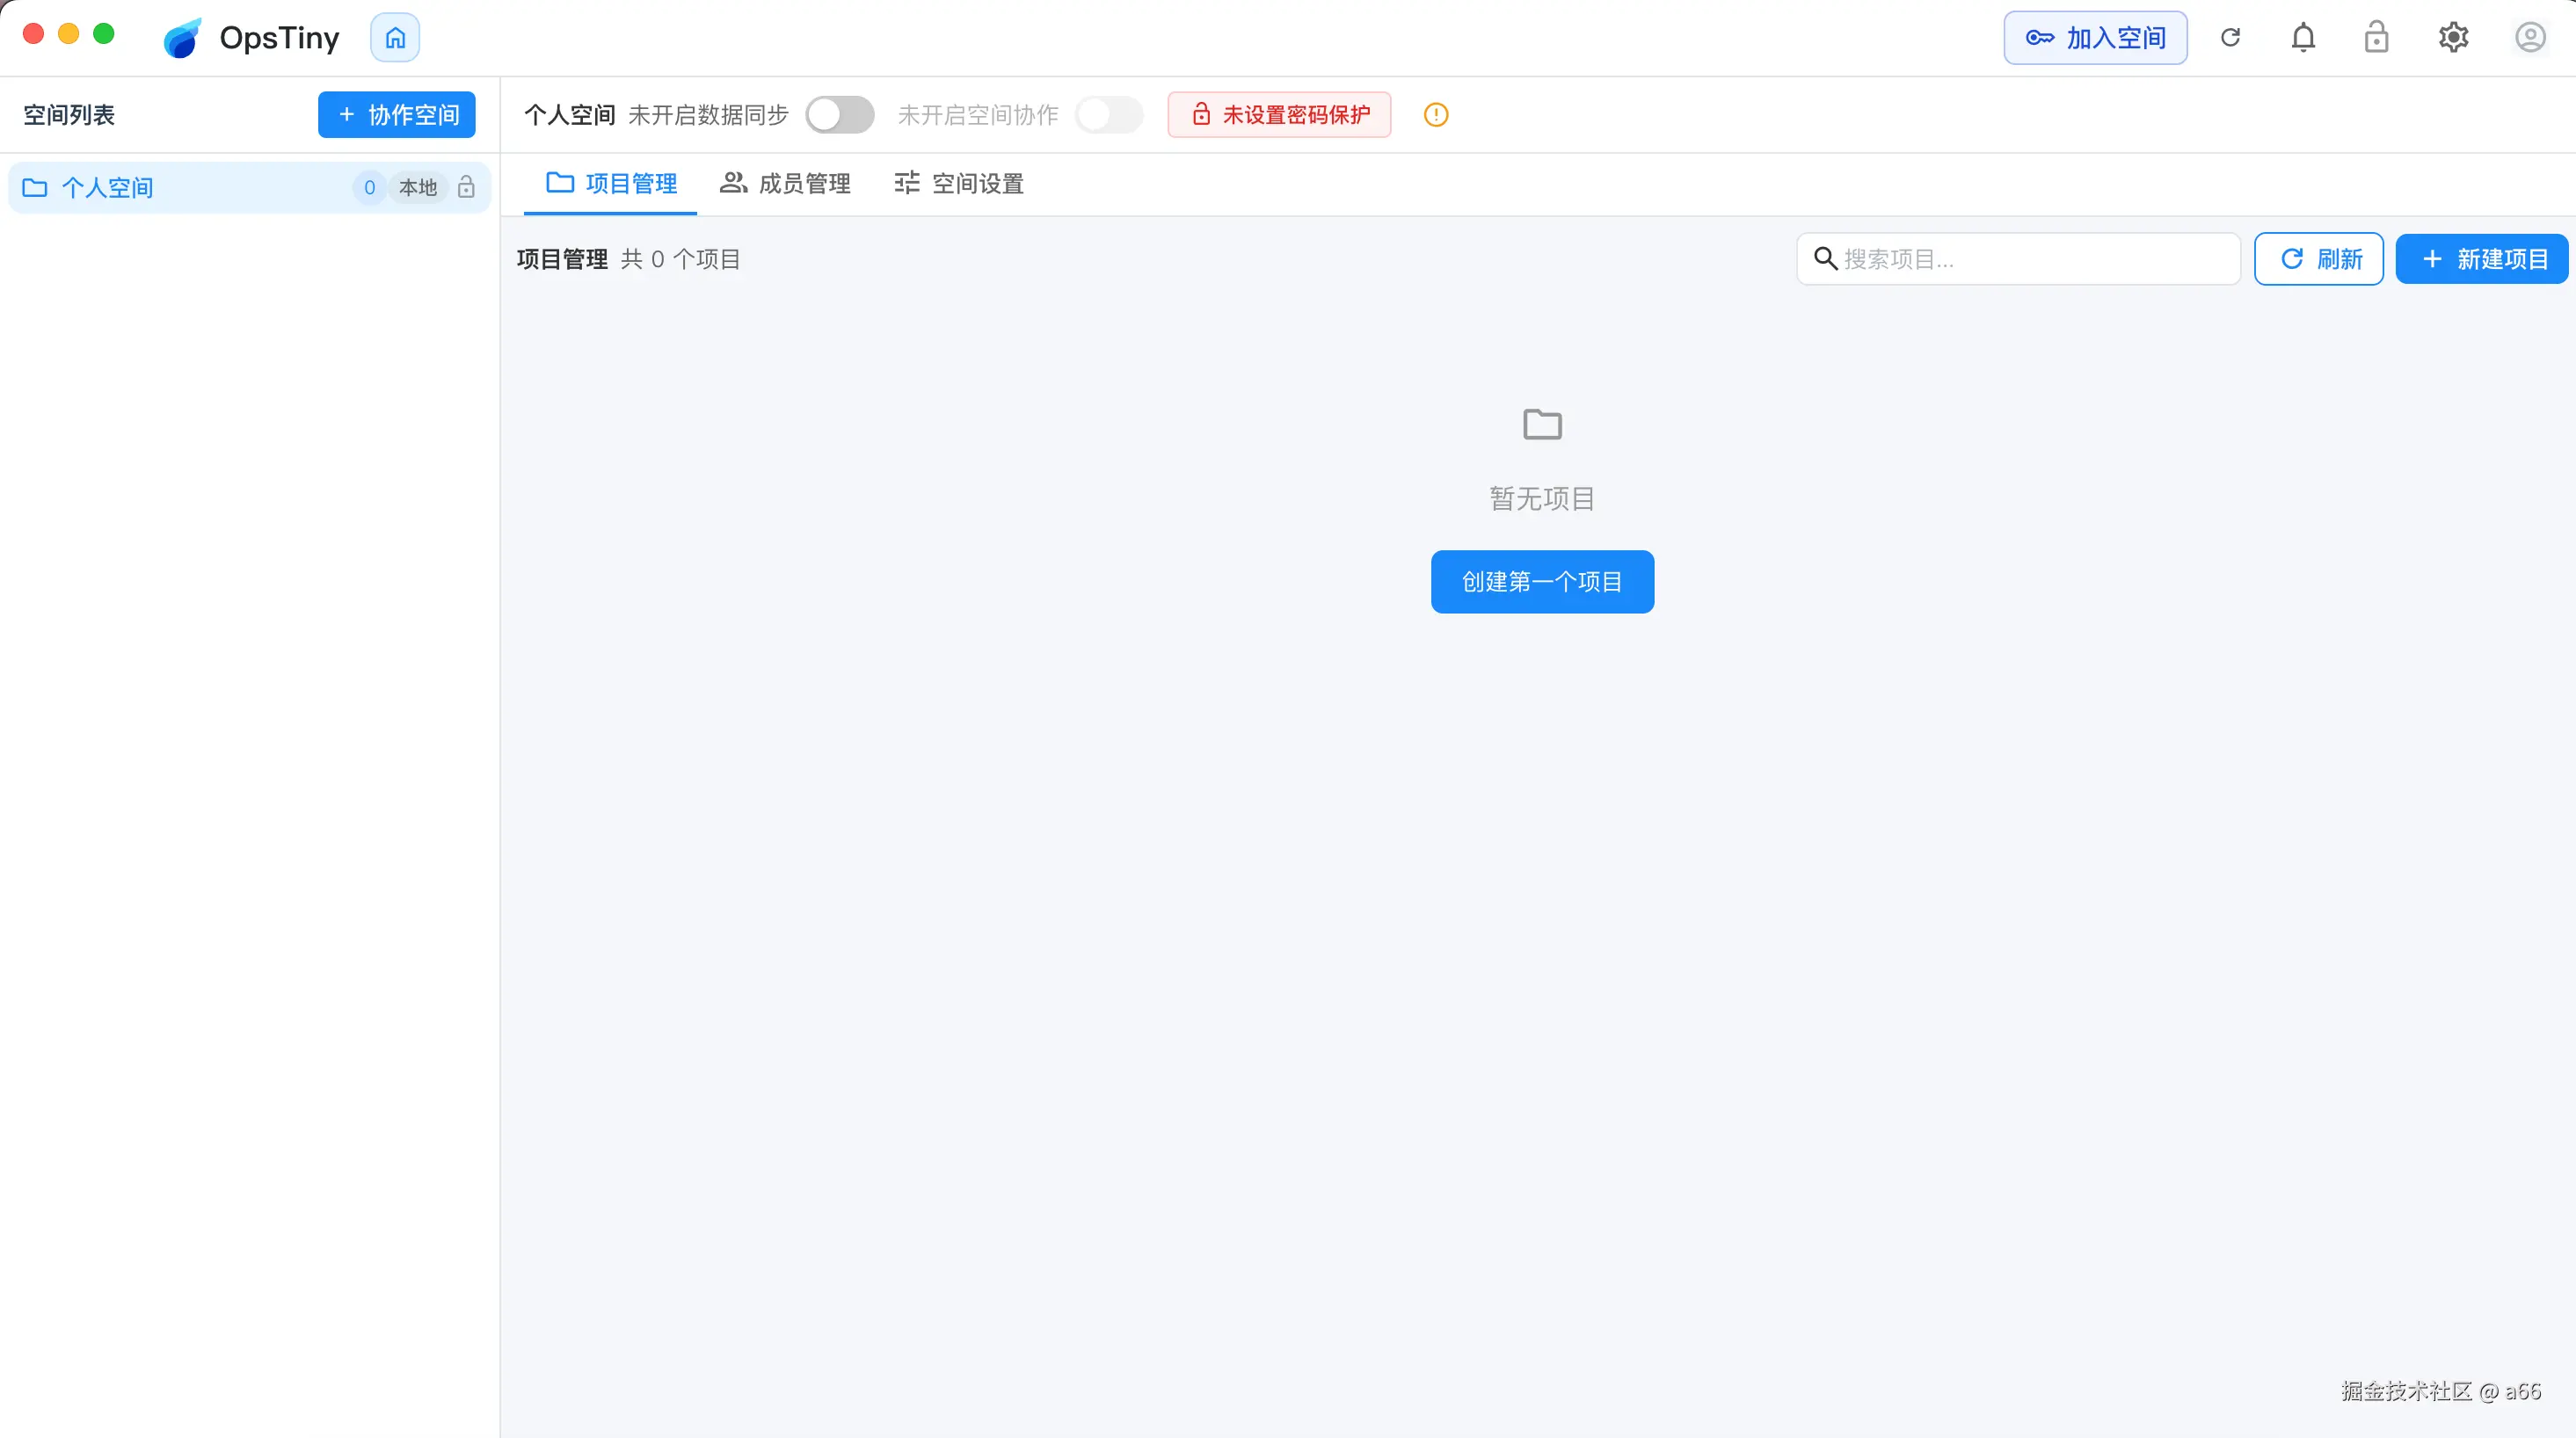Open the notification bell
Image resolution: width=2576 pixels, height=1438 pixels.
pos(2303,37)
